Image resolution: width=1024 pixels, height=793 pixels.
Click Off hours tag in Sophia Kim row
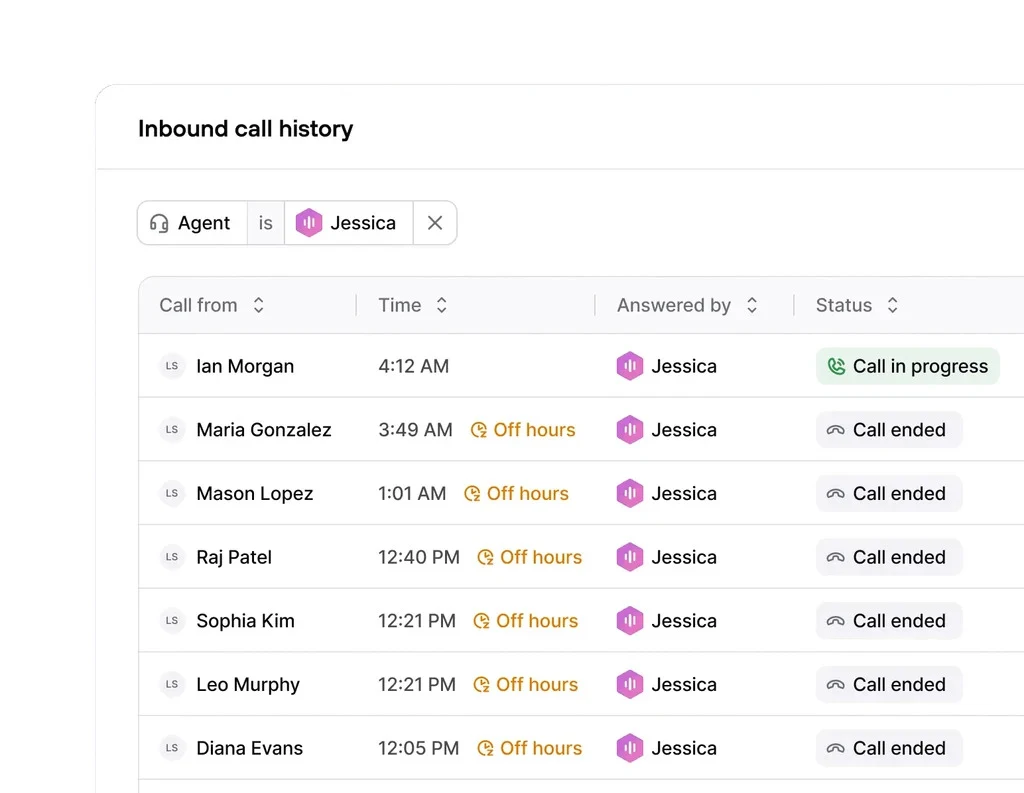coord(526,621)
